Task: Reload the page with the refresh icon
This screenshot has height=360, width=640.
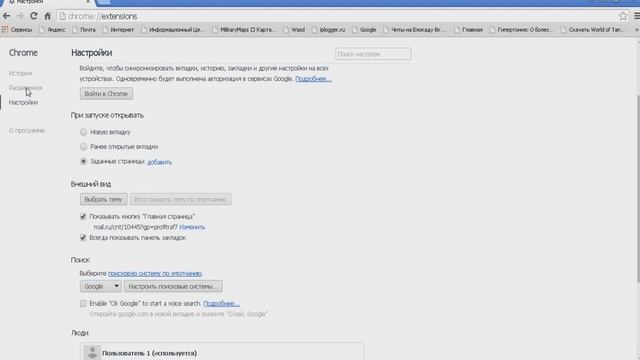Action: [x=34, y=16]
